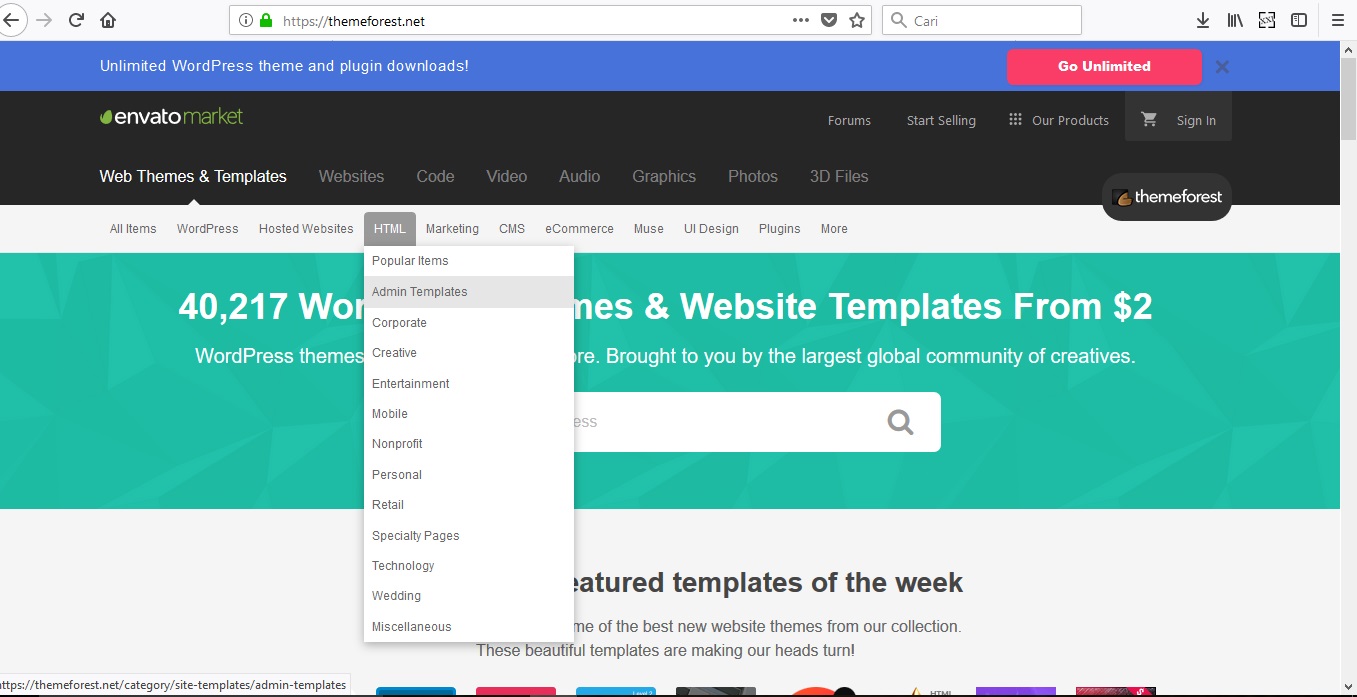
Task: Click the Our Products grid icon
Action: pyautogui.click(x=1015, y=119)
